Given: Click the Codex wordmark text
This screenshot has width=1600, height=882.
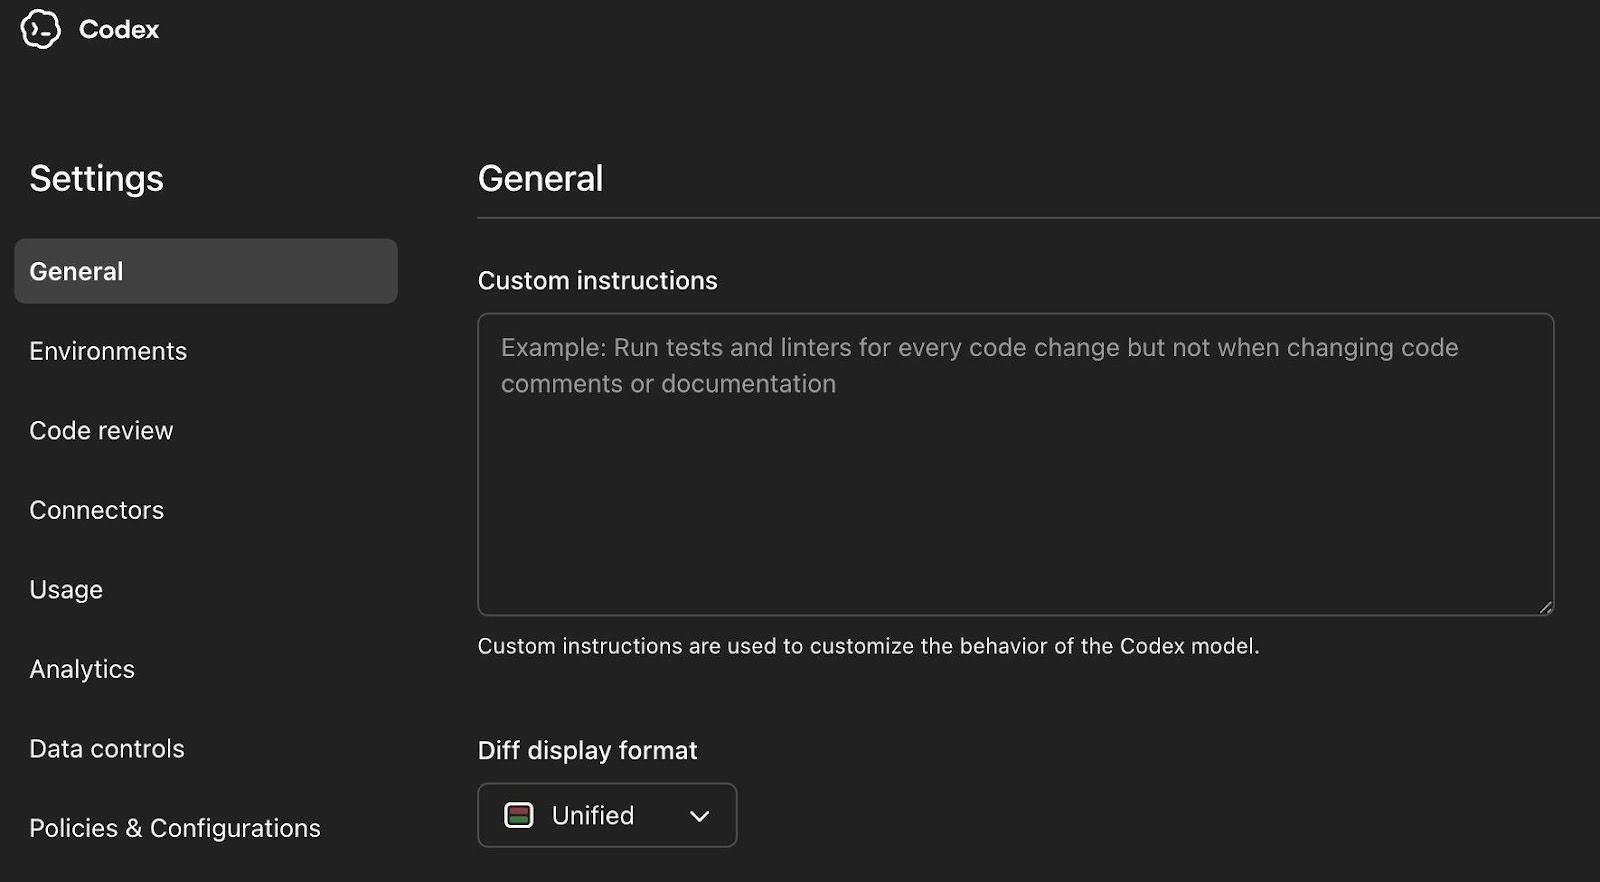Looking at the screenshot, I should pos(119,30).
